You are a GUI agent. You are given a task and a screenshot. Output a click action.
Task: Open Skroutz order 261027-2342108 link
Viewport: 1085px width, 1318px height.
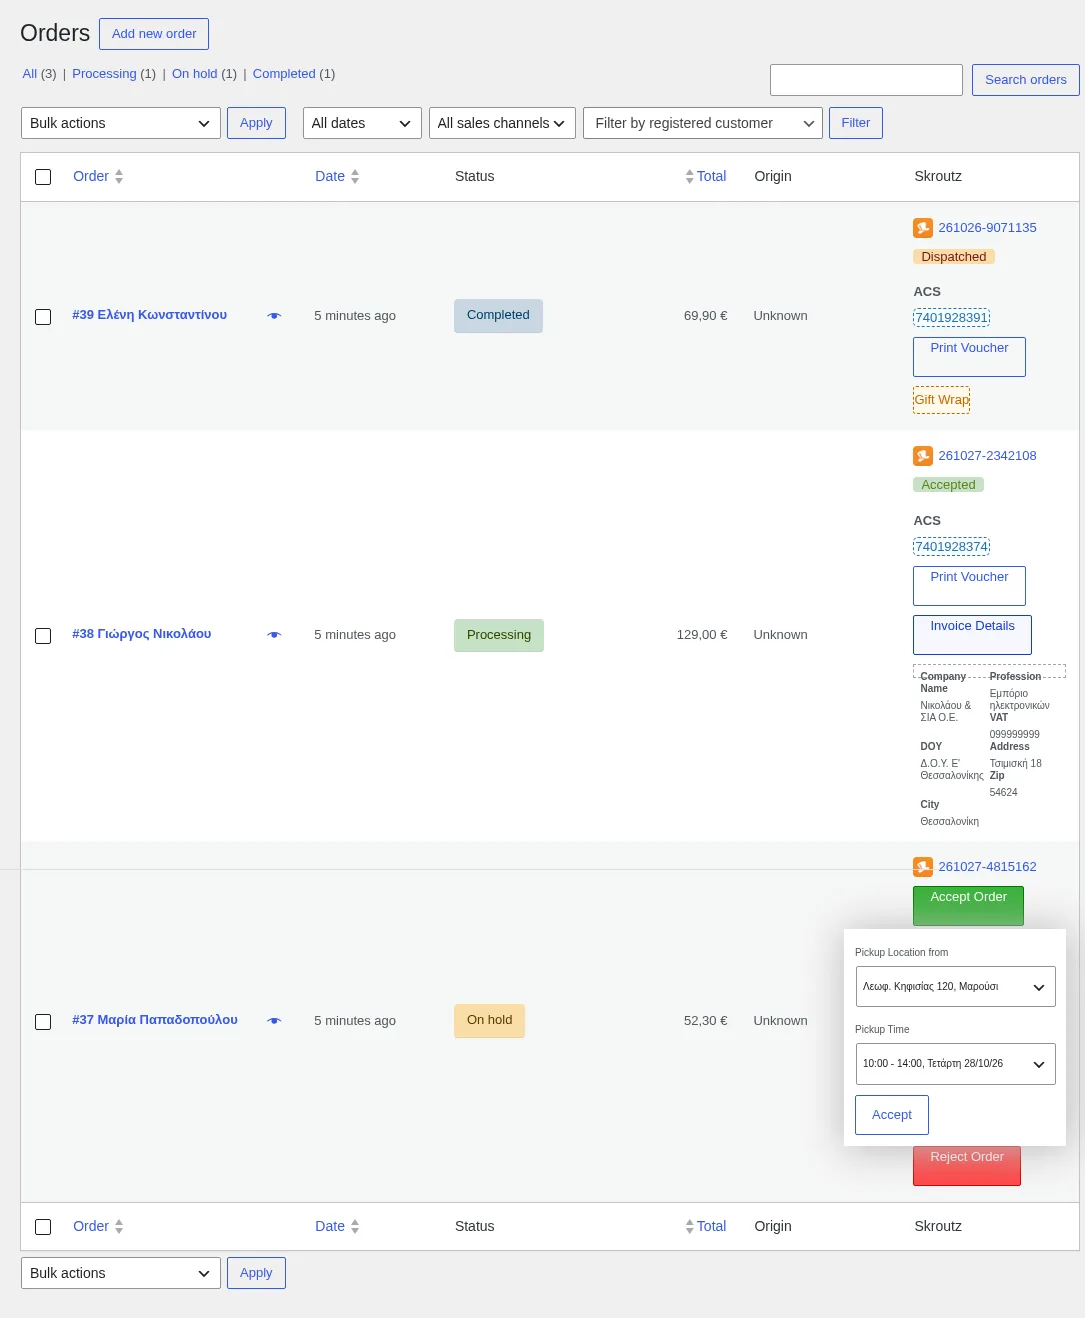pos(987,456)
